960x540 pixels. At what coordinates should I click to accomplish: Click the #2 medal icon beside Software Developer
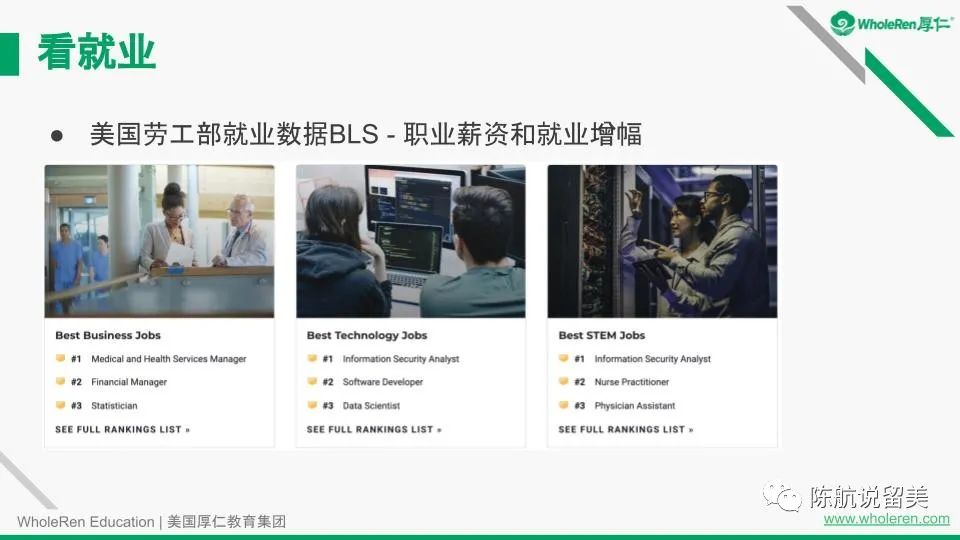point(312,382)
